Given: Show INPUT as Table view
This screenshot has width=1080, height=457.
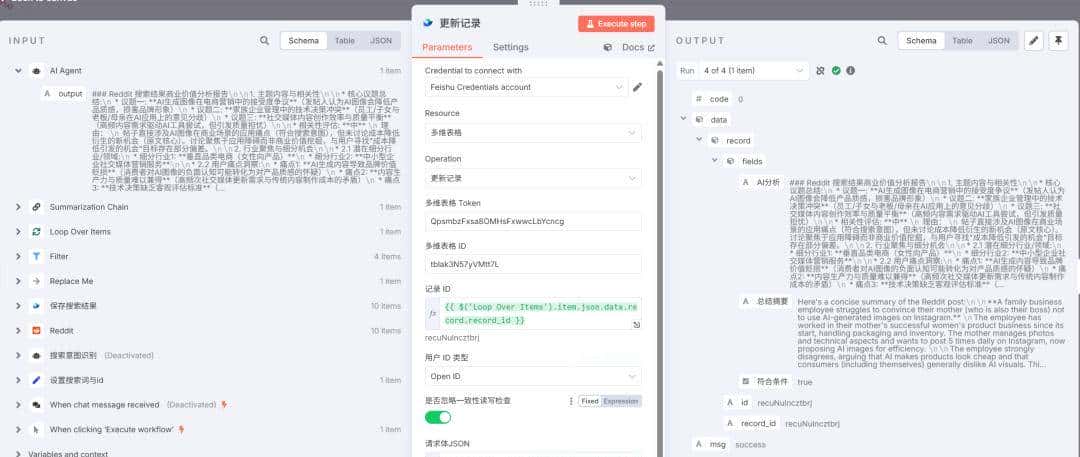Looking at the screenshot, I should (344, 41).
